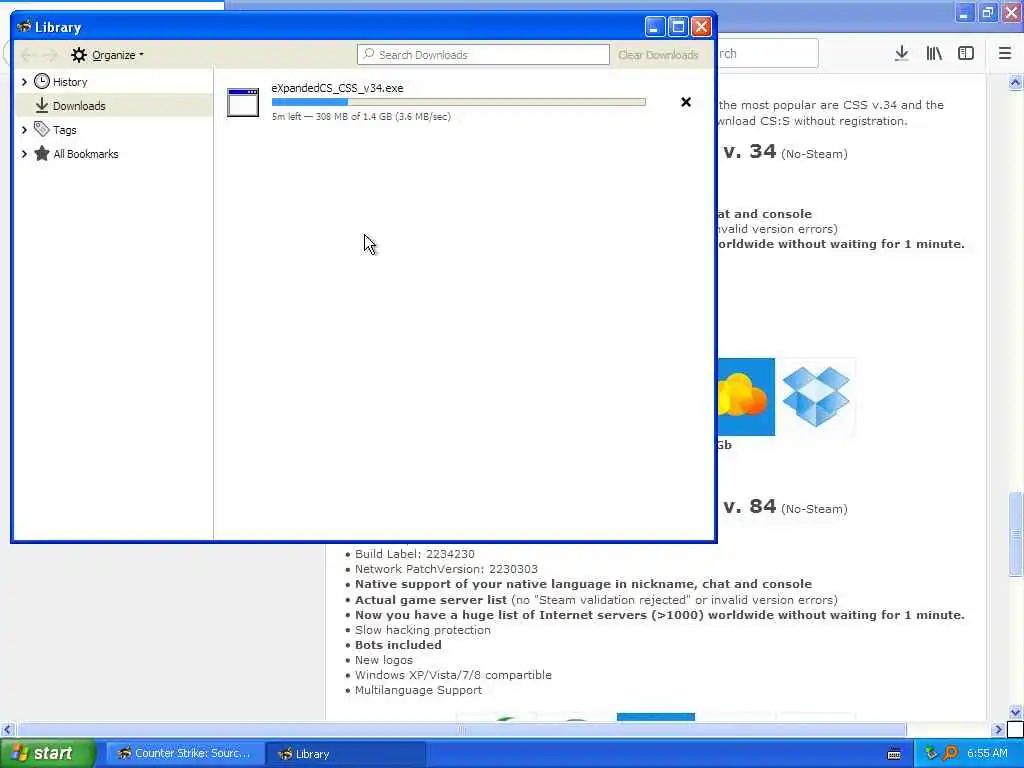Select History in the Library sidebar
1024x768 pixels.
click(70, 82)
